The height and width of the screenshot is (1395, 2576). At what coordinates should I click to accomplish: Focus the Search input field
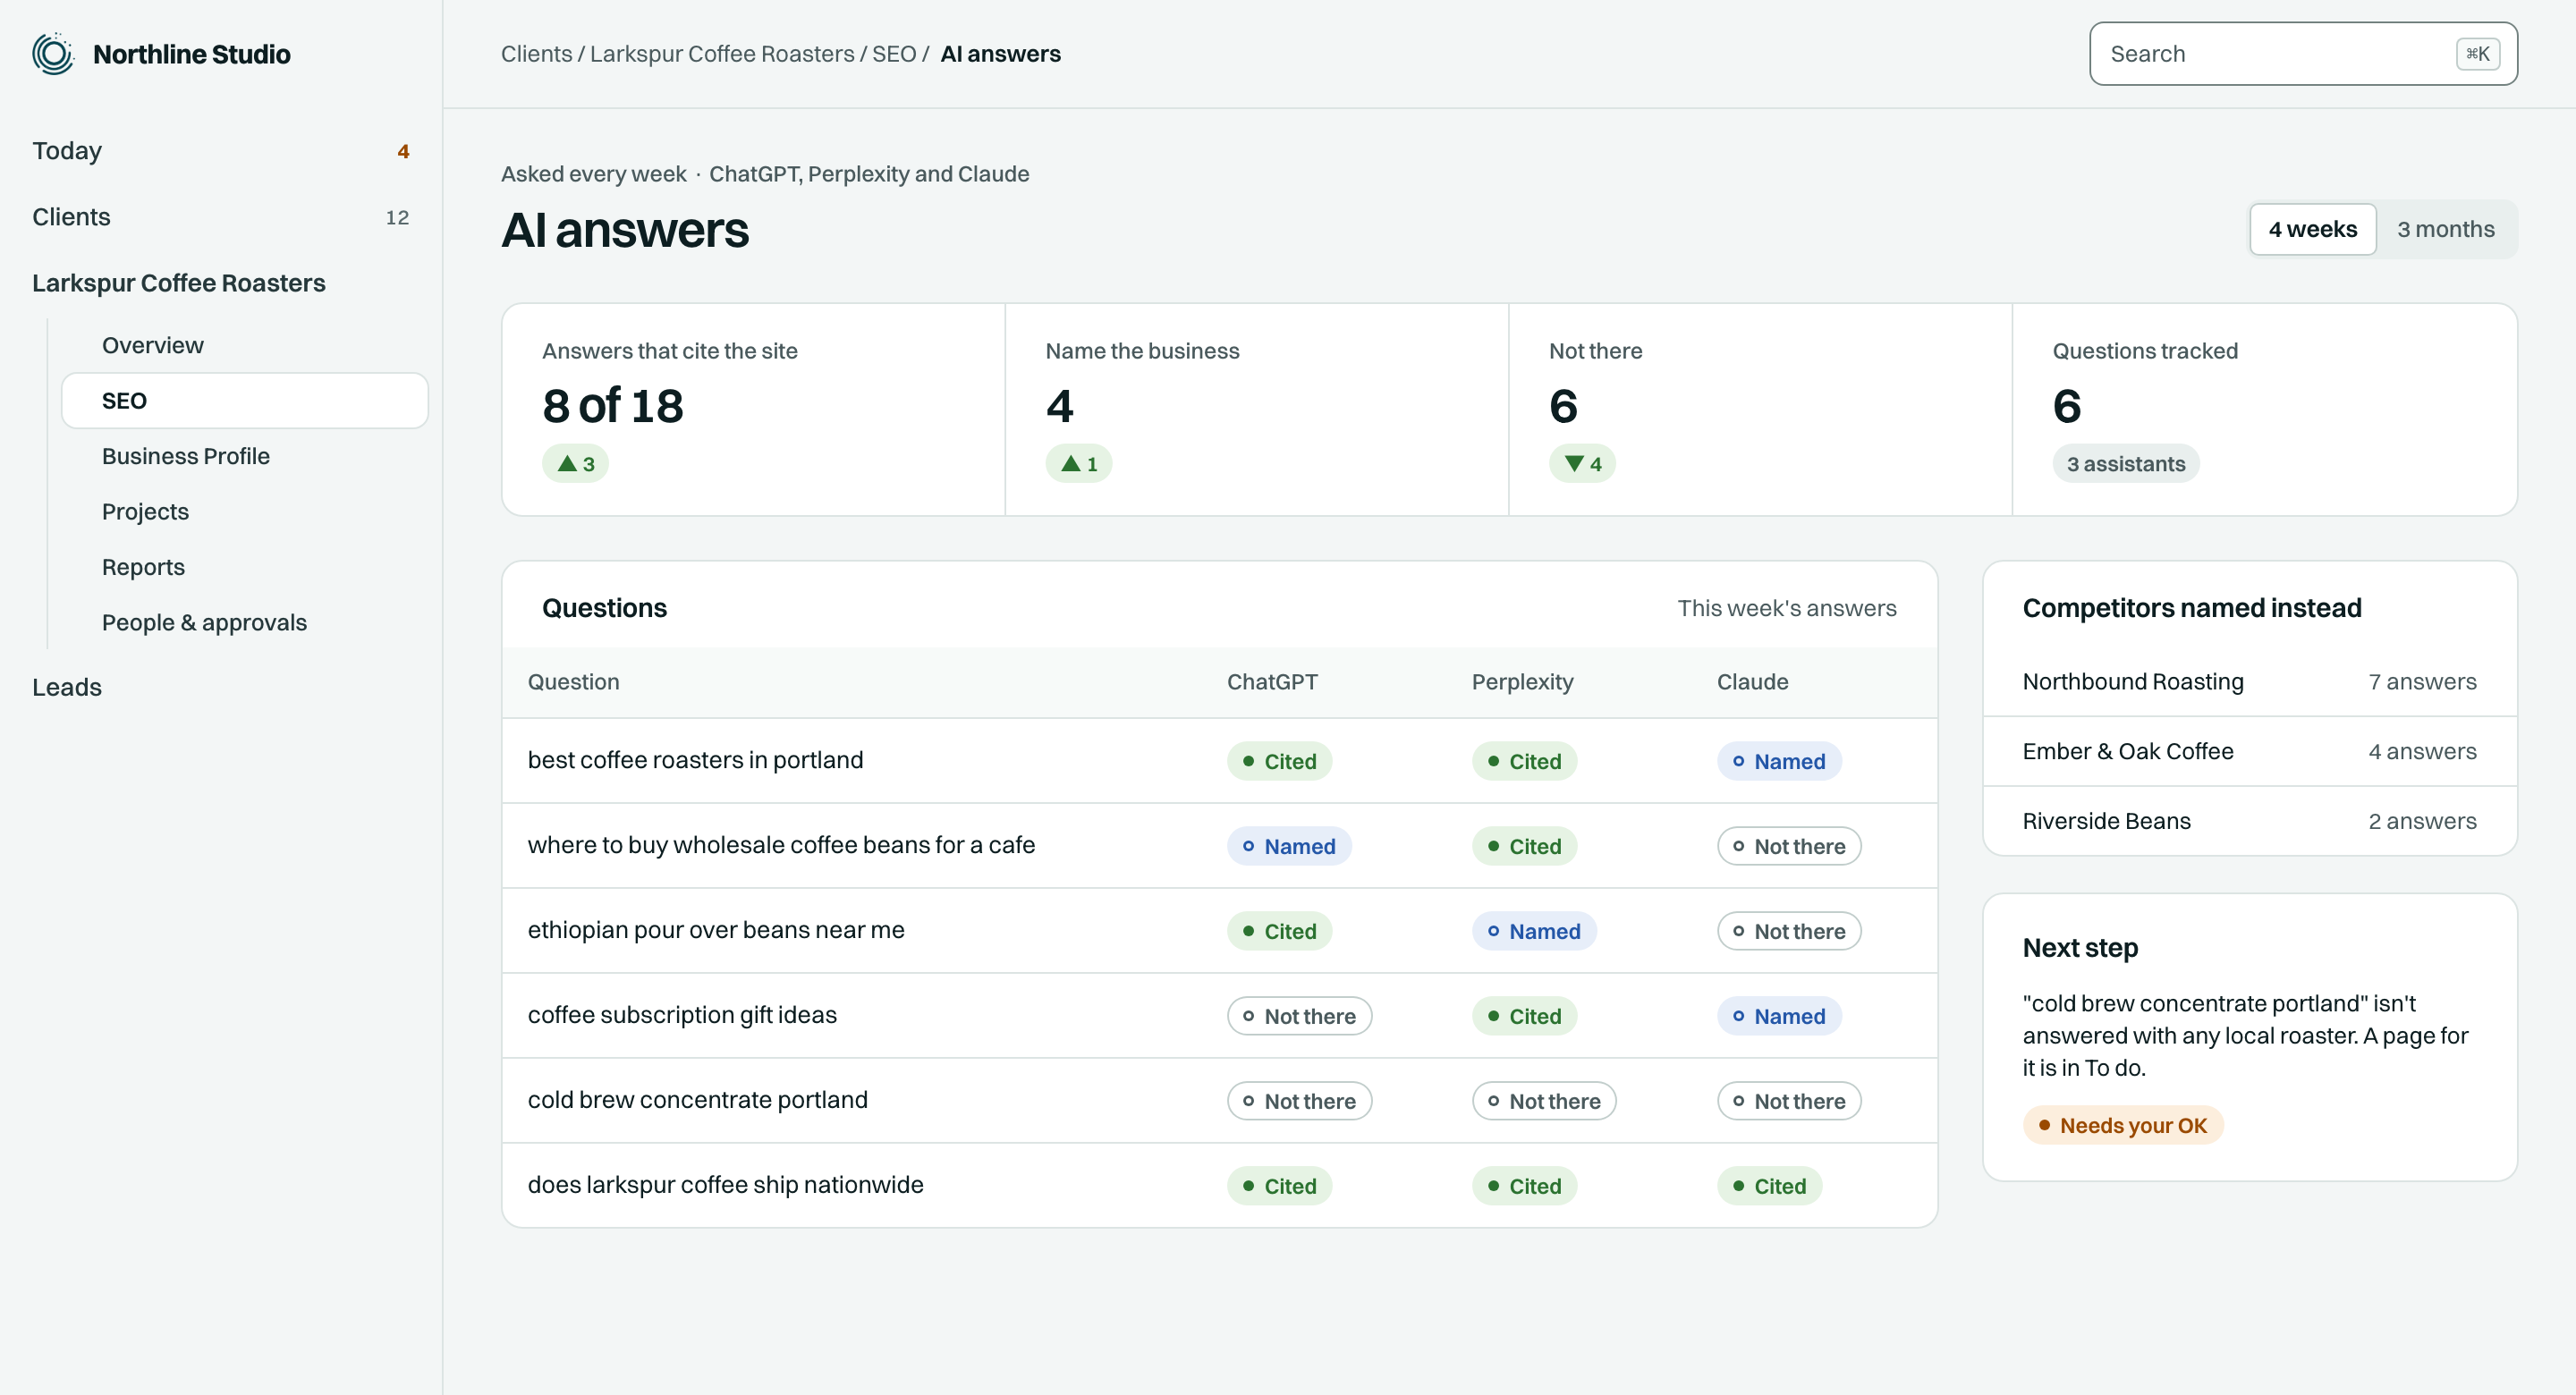tap(2302, 54)
